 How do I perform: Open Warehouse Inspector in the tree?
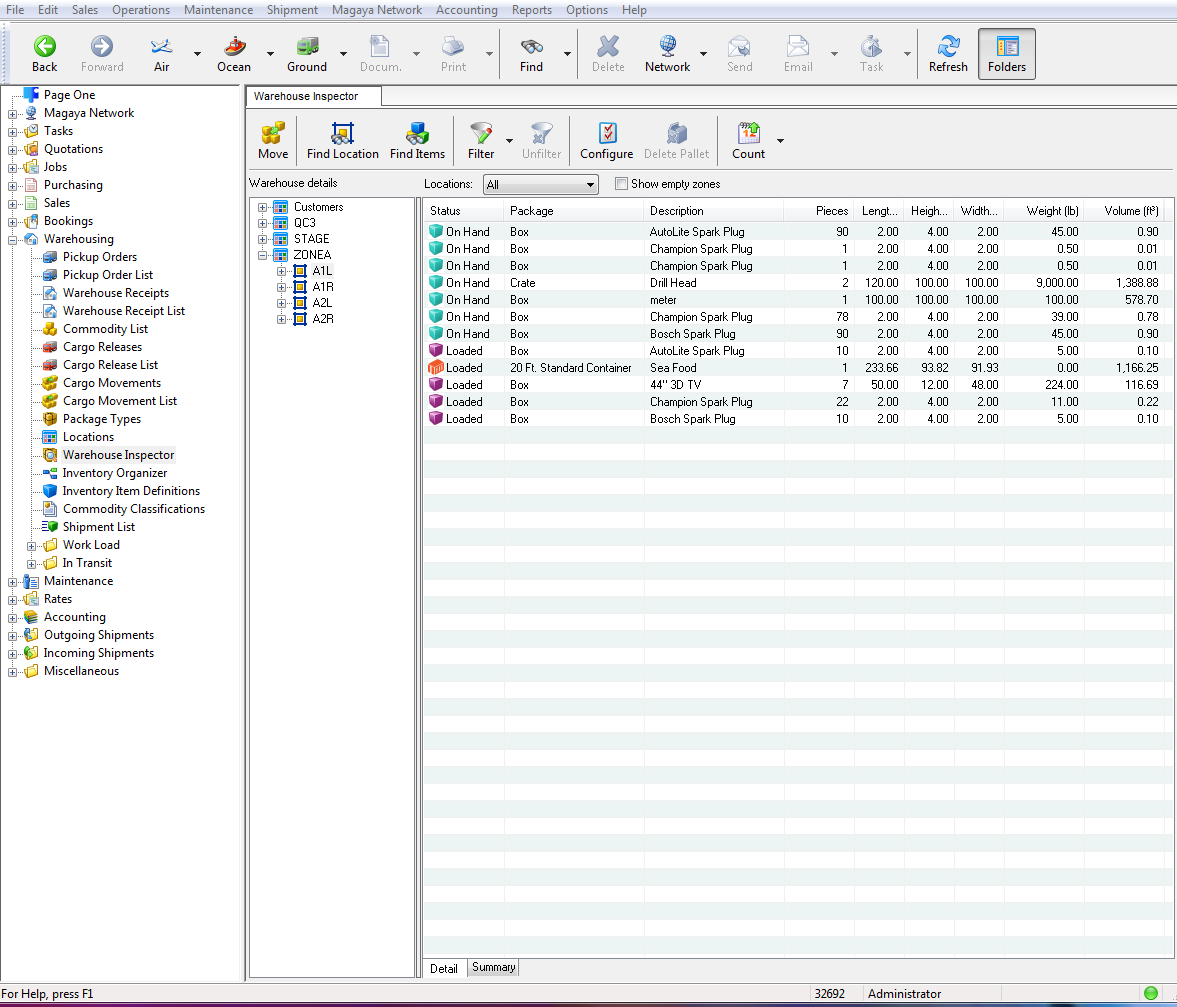click(119, 455)
